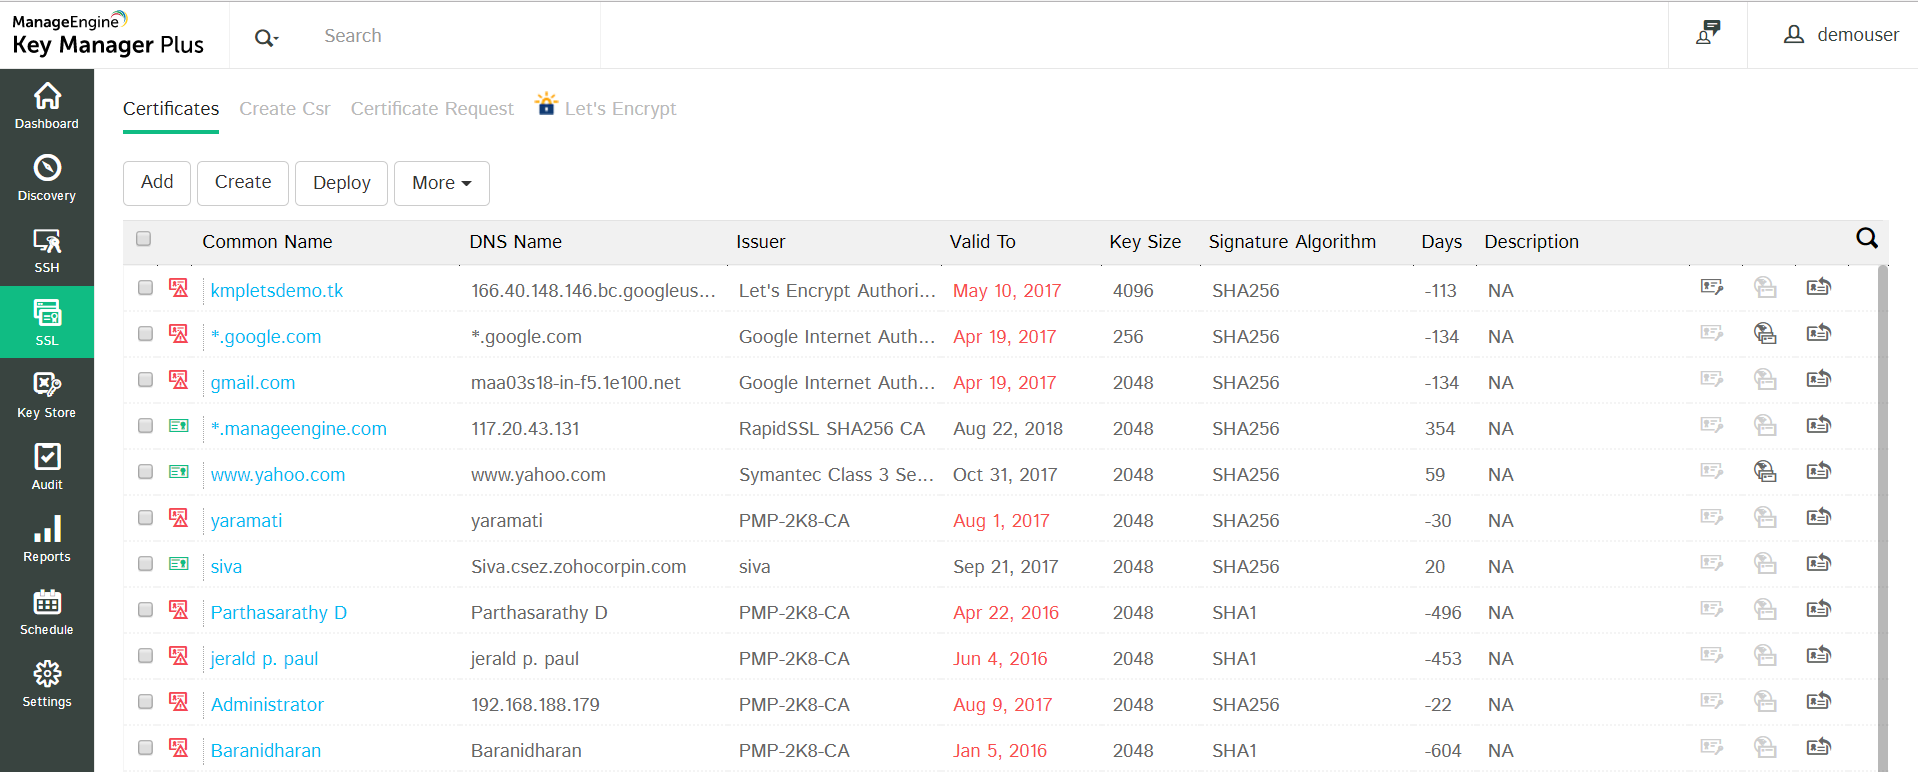Switch to the Let's Encrypt tab
Viewport: 1918px width, 772px height.
point(619,109)
